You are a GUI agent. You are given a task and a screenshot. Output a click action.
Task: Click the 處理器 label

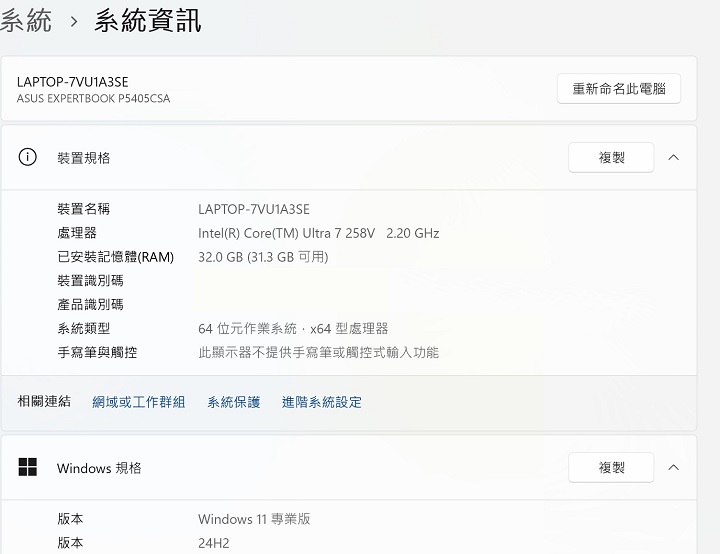pyautogui.click(x=77, y=233)
